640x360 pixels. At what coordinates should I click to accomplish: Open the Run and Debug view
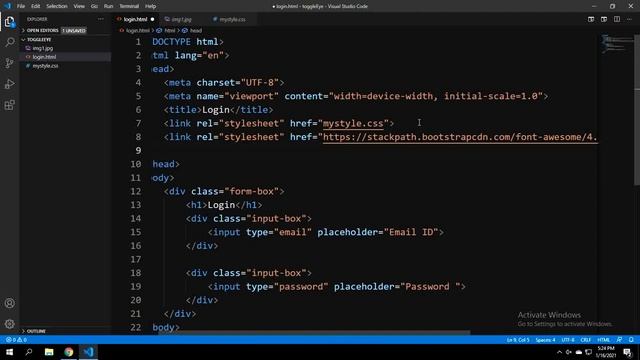9,84
